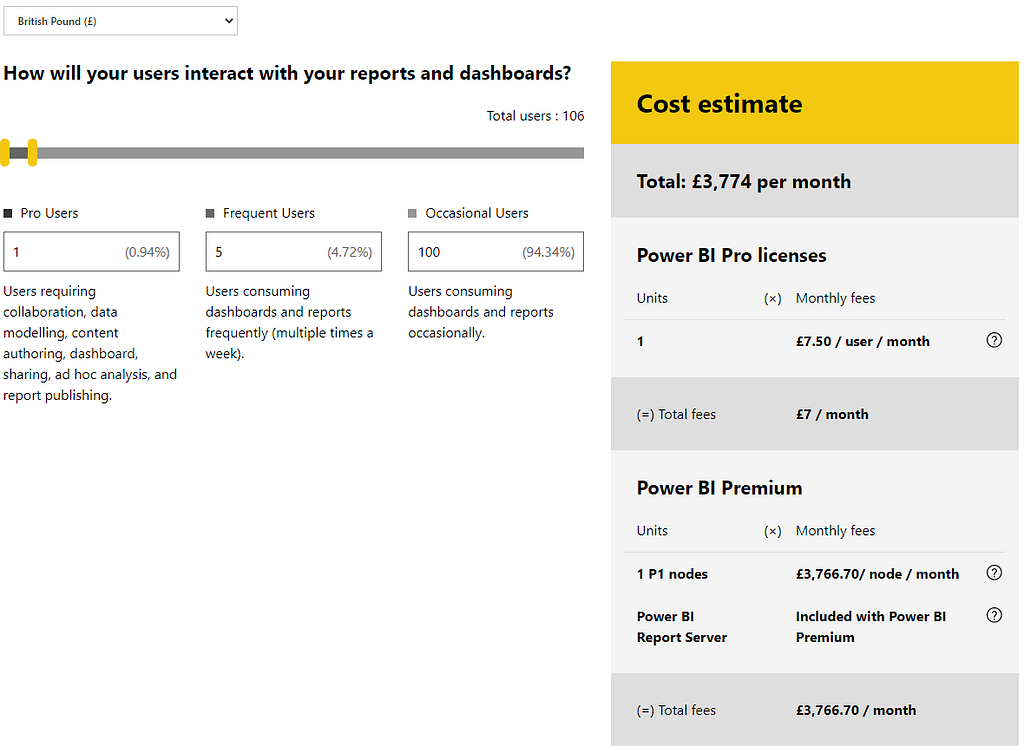The image size is (1024, 746).
Task: Click the help icon beside P1 nodes price
Action: coord(994,573)
